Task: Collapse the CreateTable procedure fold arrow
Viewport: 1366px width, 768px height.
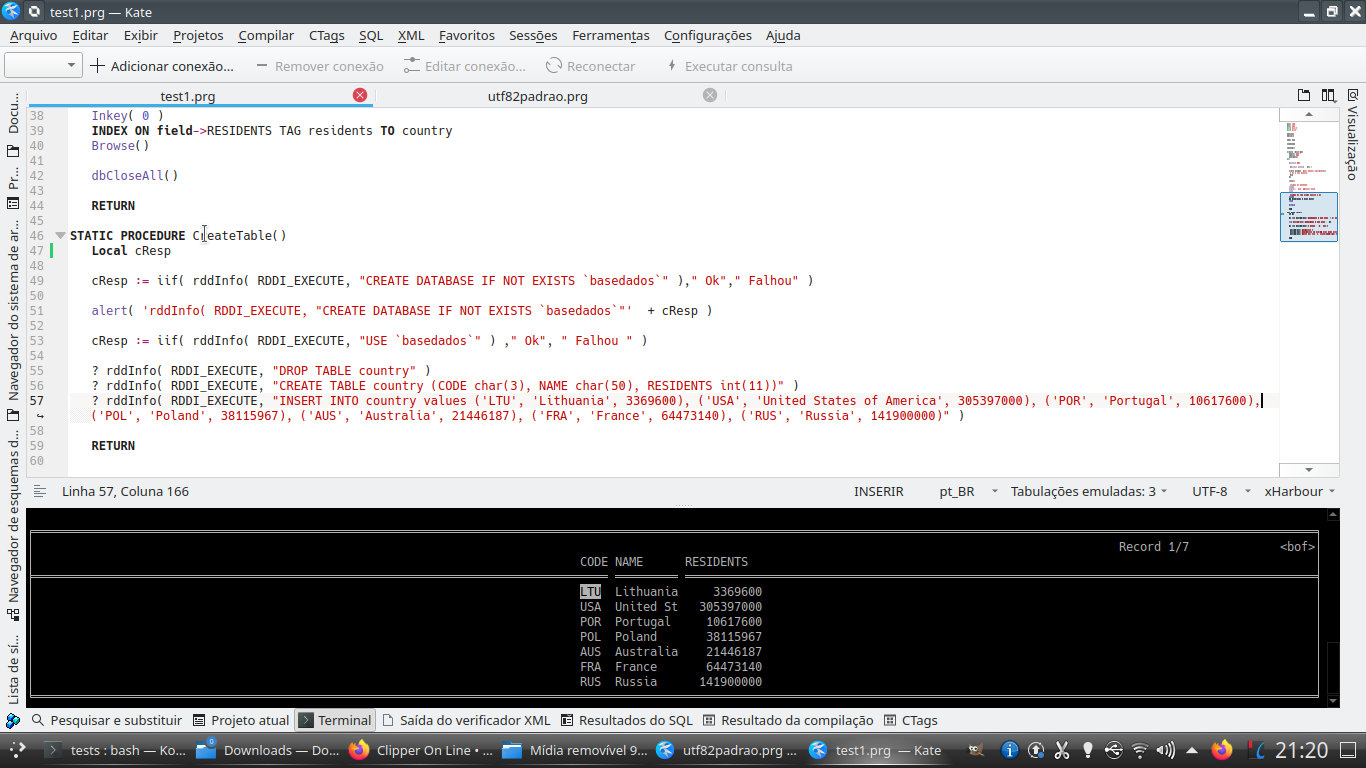Action: click(60, 236)
